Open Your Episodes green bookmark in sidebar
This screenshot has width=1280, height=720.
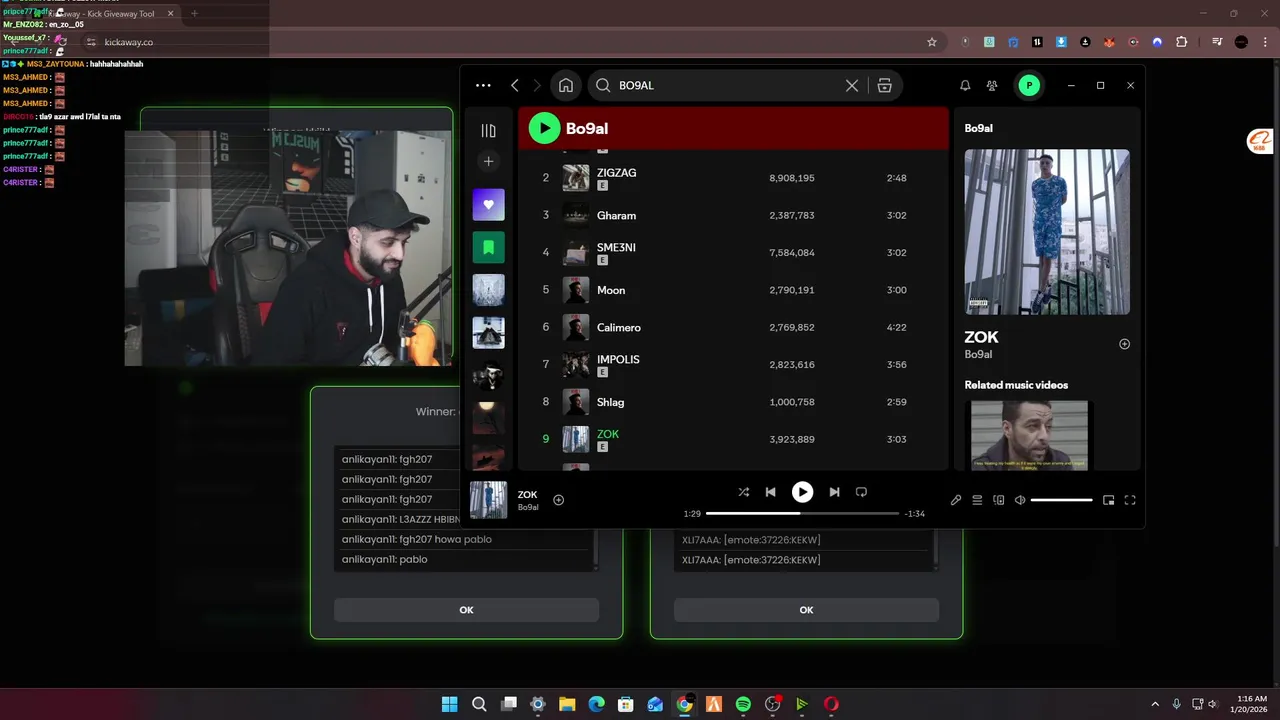point(488,247)
